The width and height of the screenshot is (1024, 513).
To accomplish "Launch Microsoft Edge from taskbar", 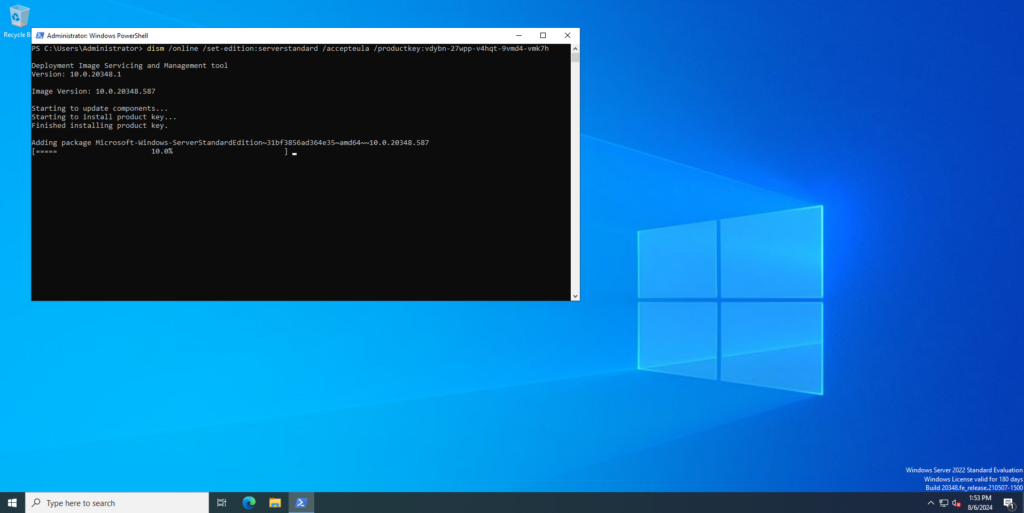I will point(249,503).
